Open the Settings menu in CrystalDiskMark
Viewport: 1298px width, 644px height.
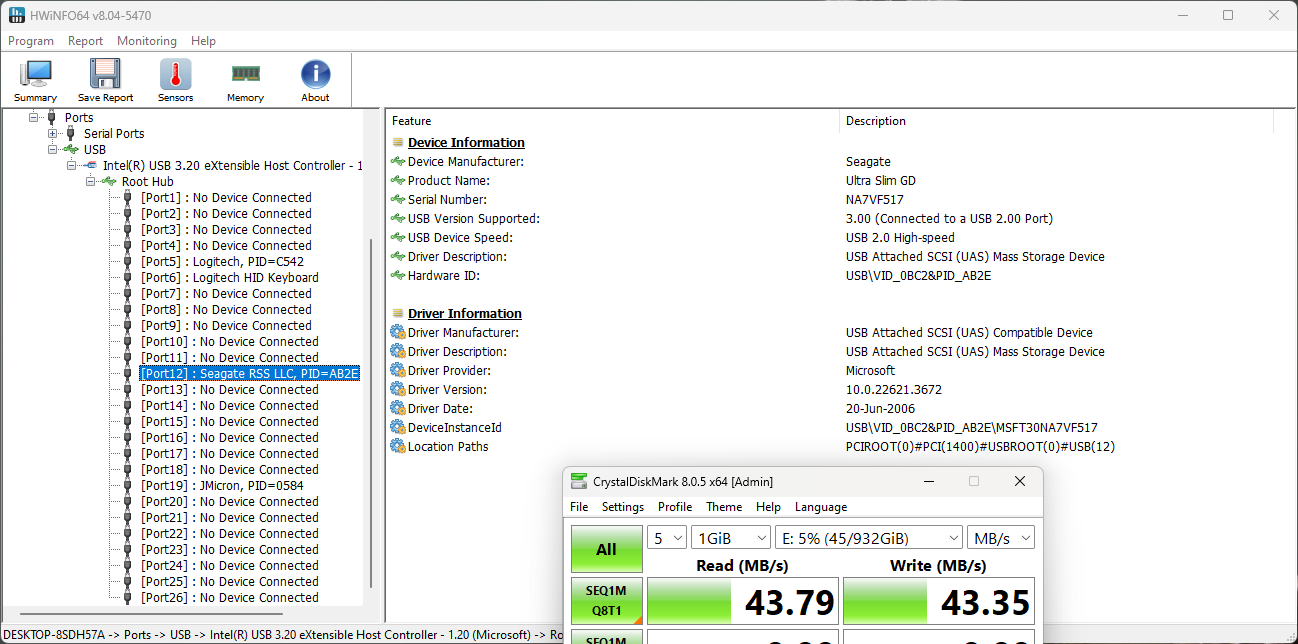[x=623, y=507]
